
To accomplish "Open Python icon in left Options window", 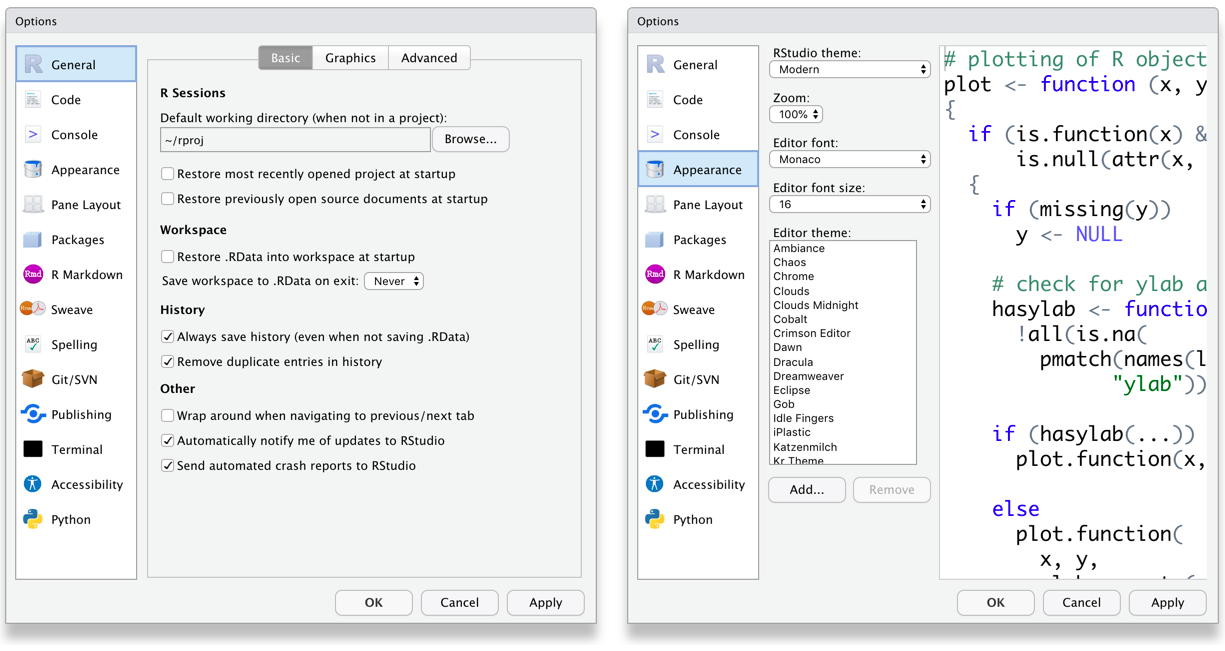I will [33, 519].
